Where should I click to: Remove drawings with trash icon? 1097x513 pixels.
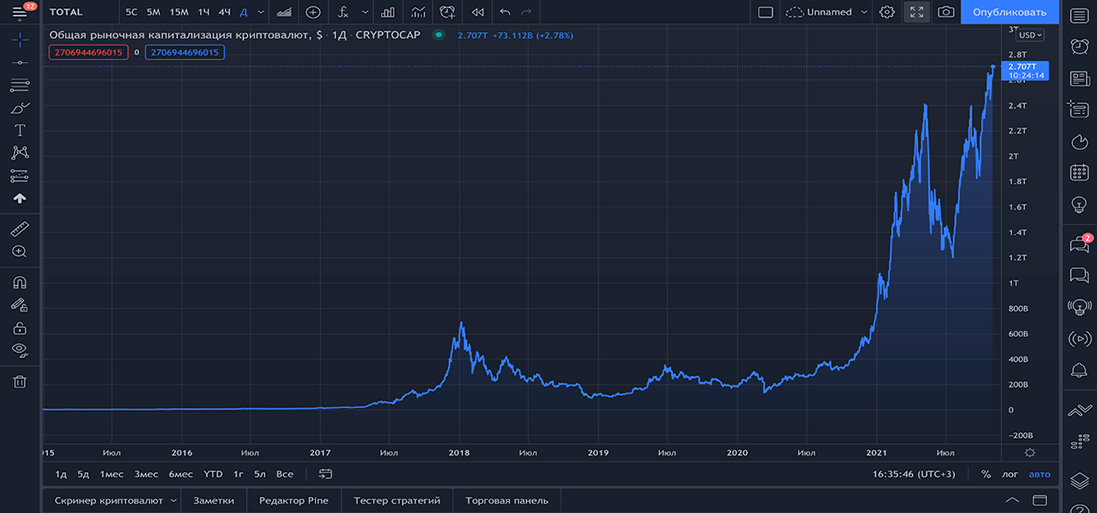20,381
